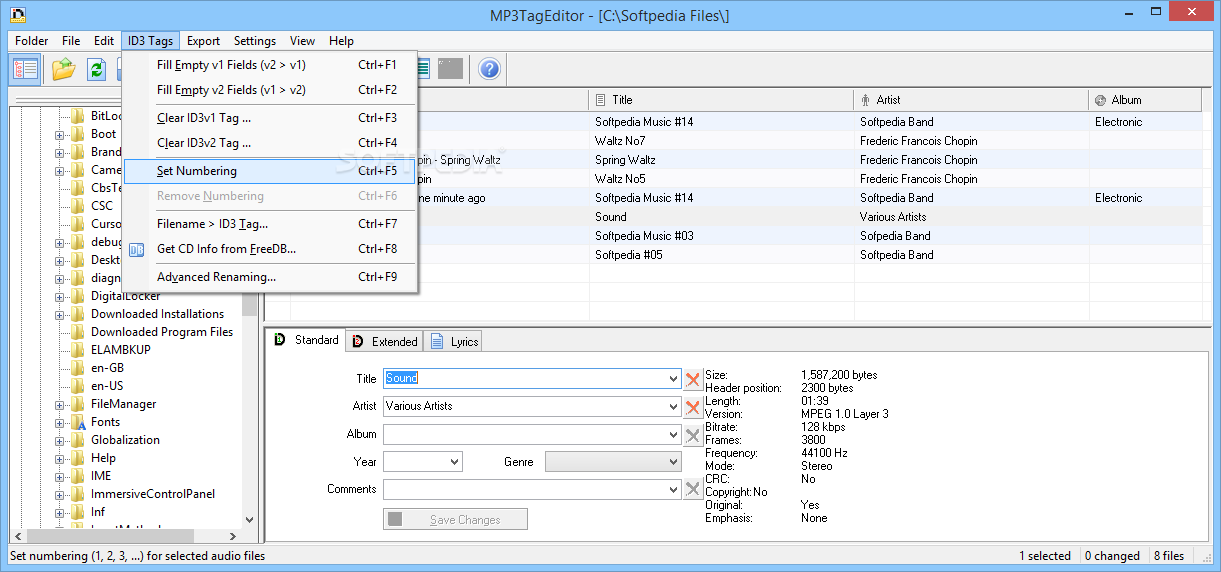Sort by the Artist column header
The image size is (1221, 572).
(x=971, y=100)
